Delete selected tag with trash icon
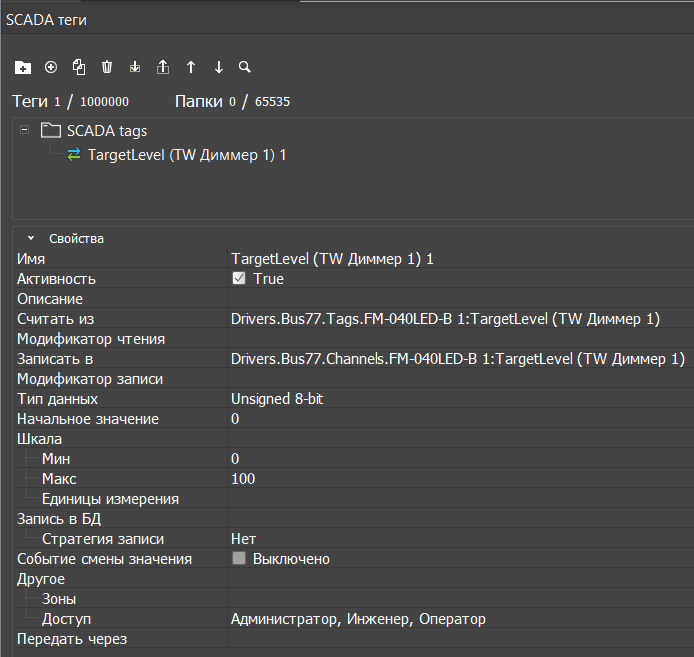Viewport: 694px width, 657px height. pos(107,68)
